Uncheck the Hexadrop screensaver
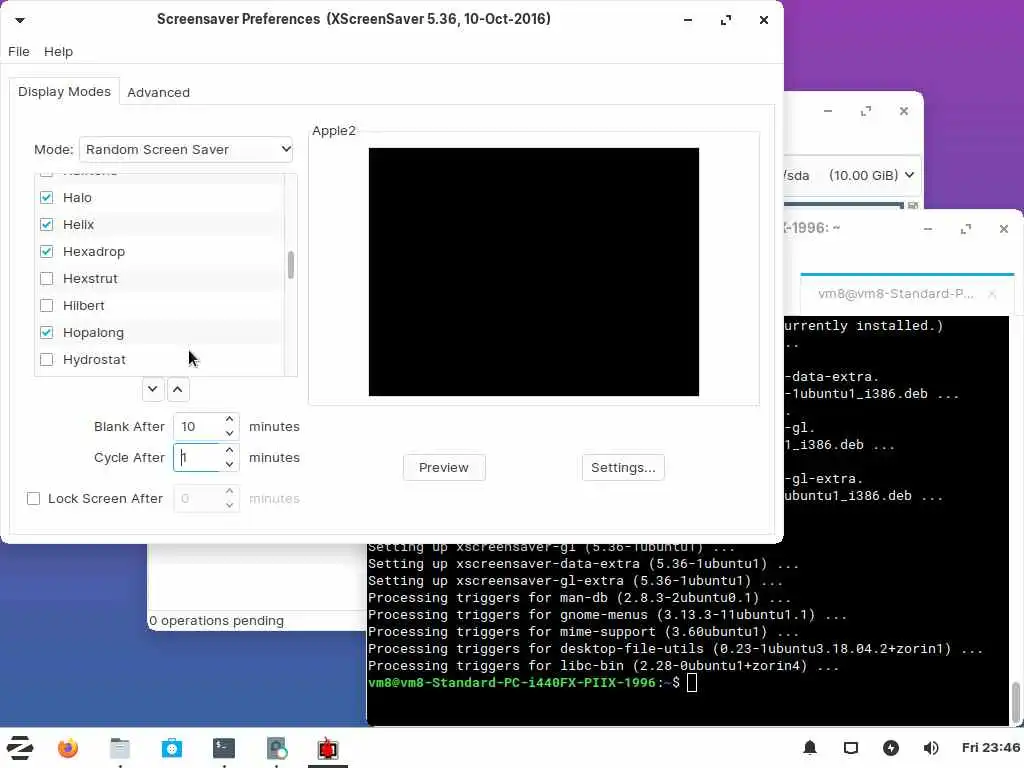 (46, 251)
